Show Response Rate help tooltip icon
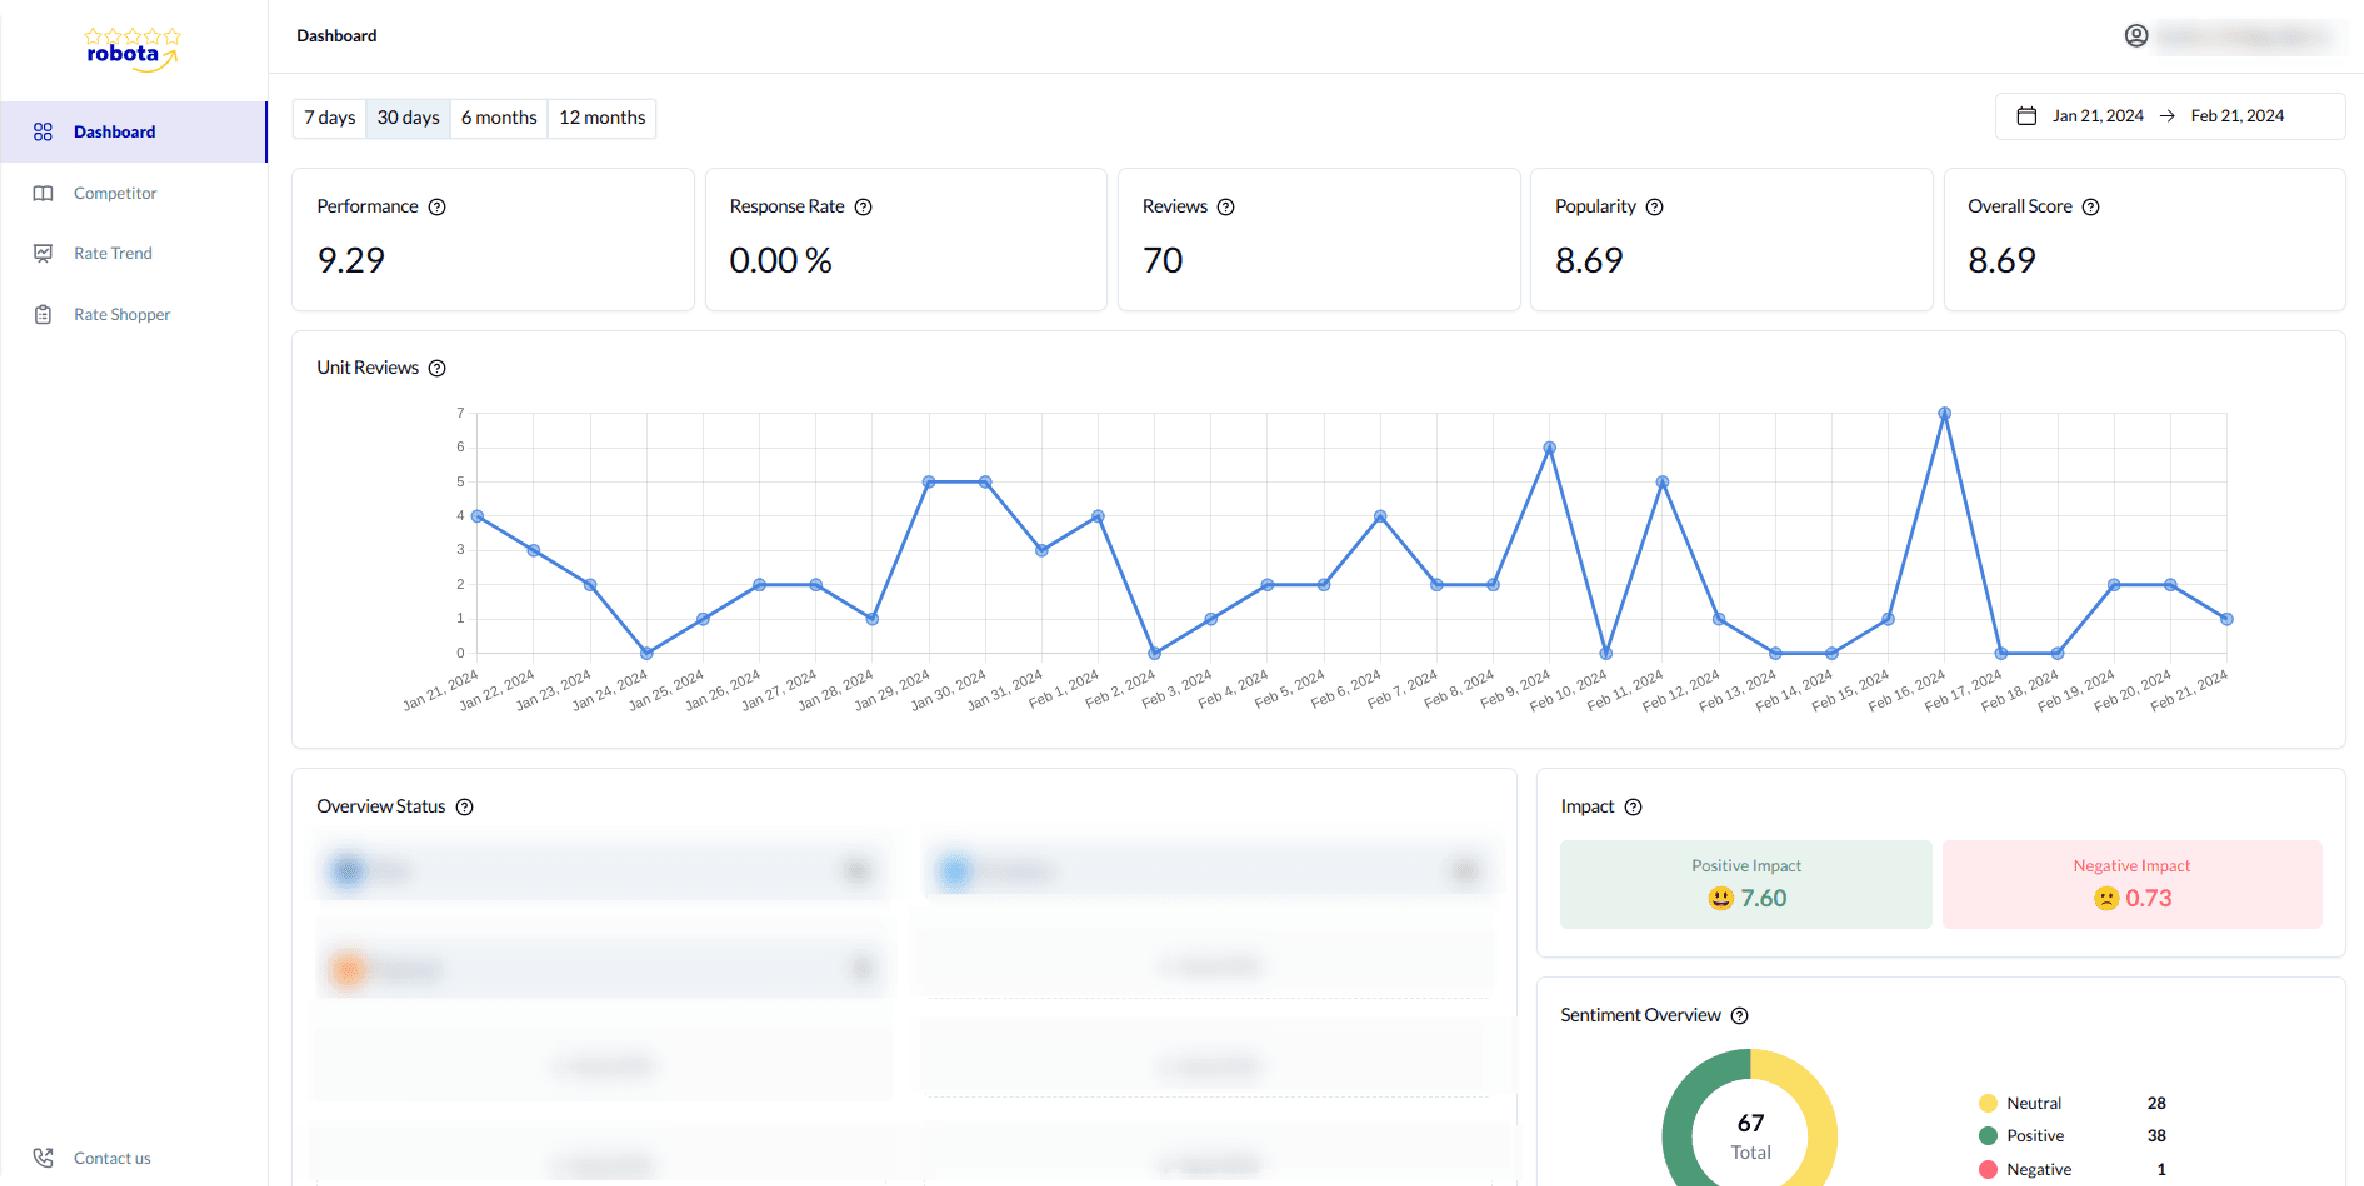 coord(863,207)
